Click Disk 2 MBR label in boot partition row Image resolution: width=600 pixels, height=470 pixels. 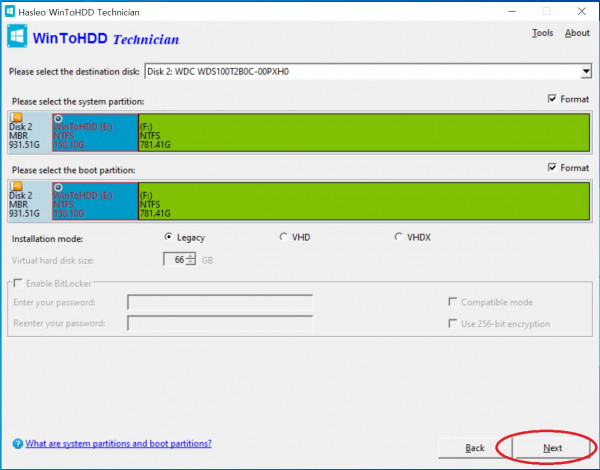click(24, 204)
